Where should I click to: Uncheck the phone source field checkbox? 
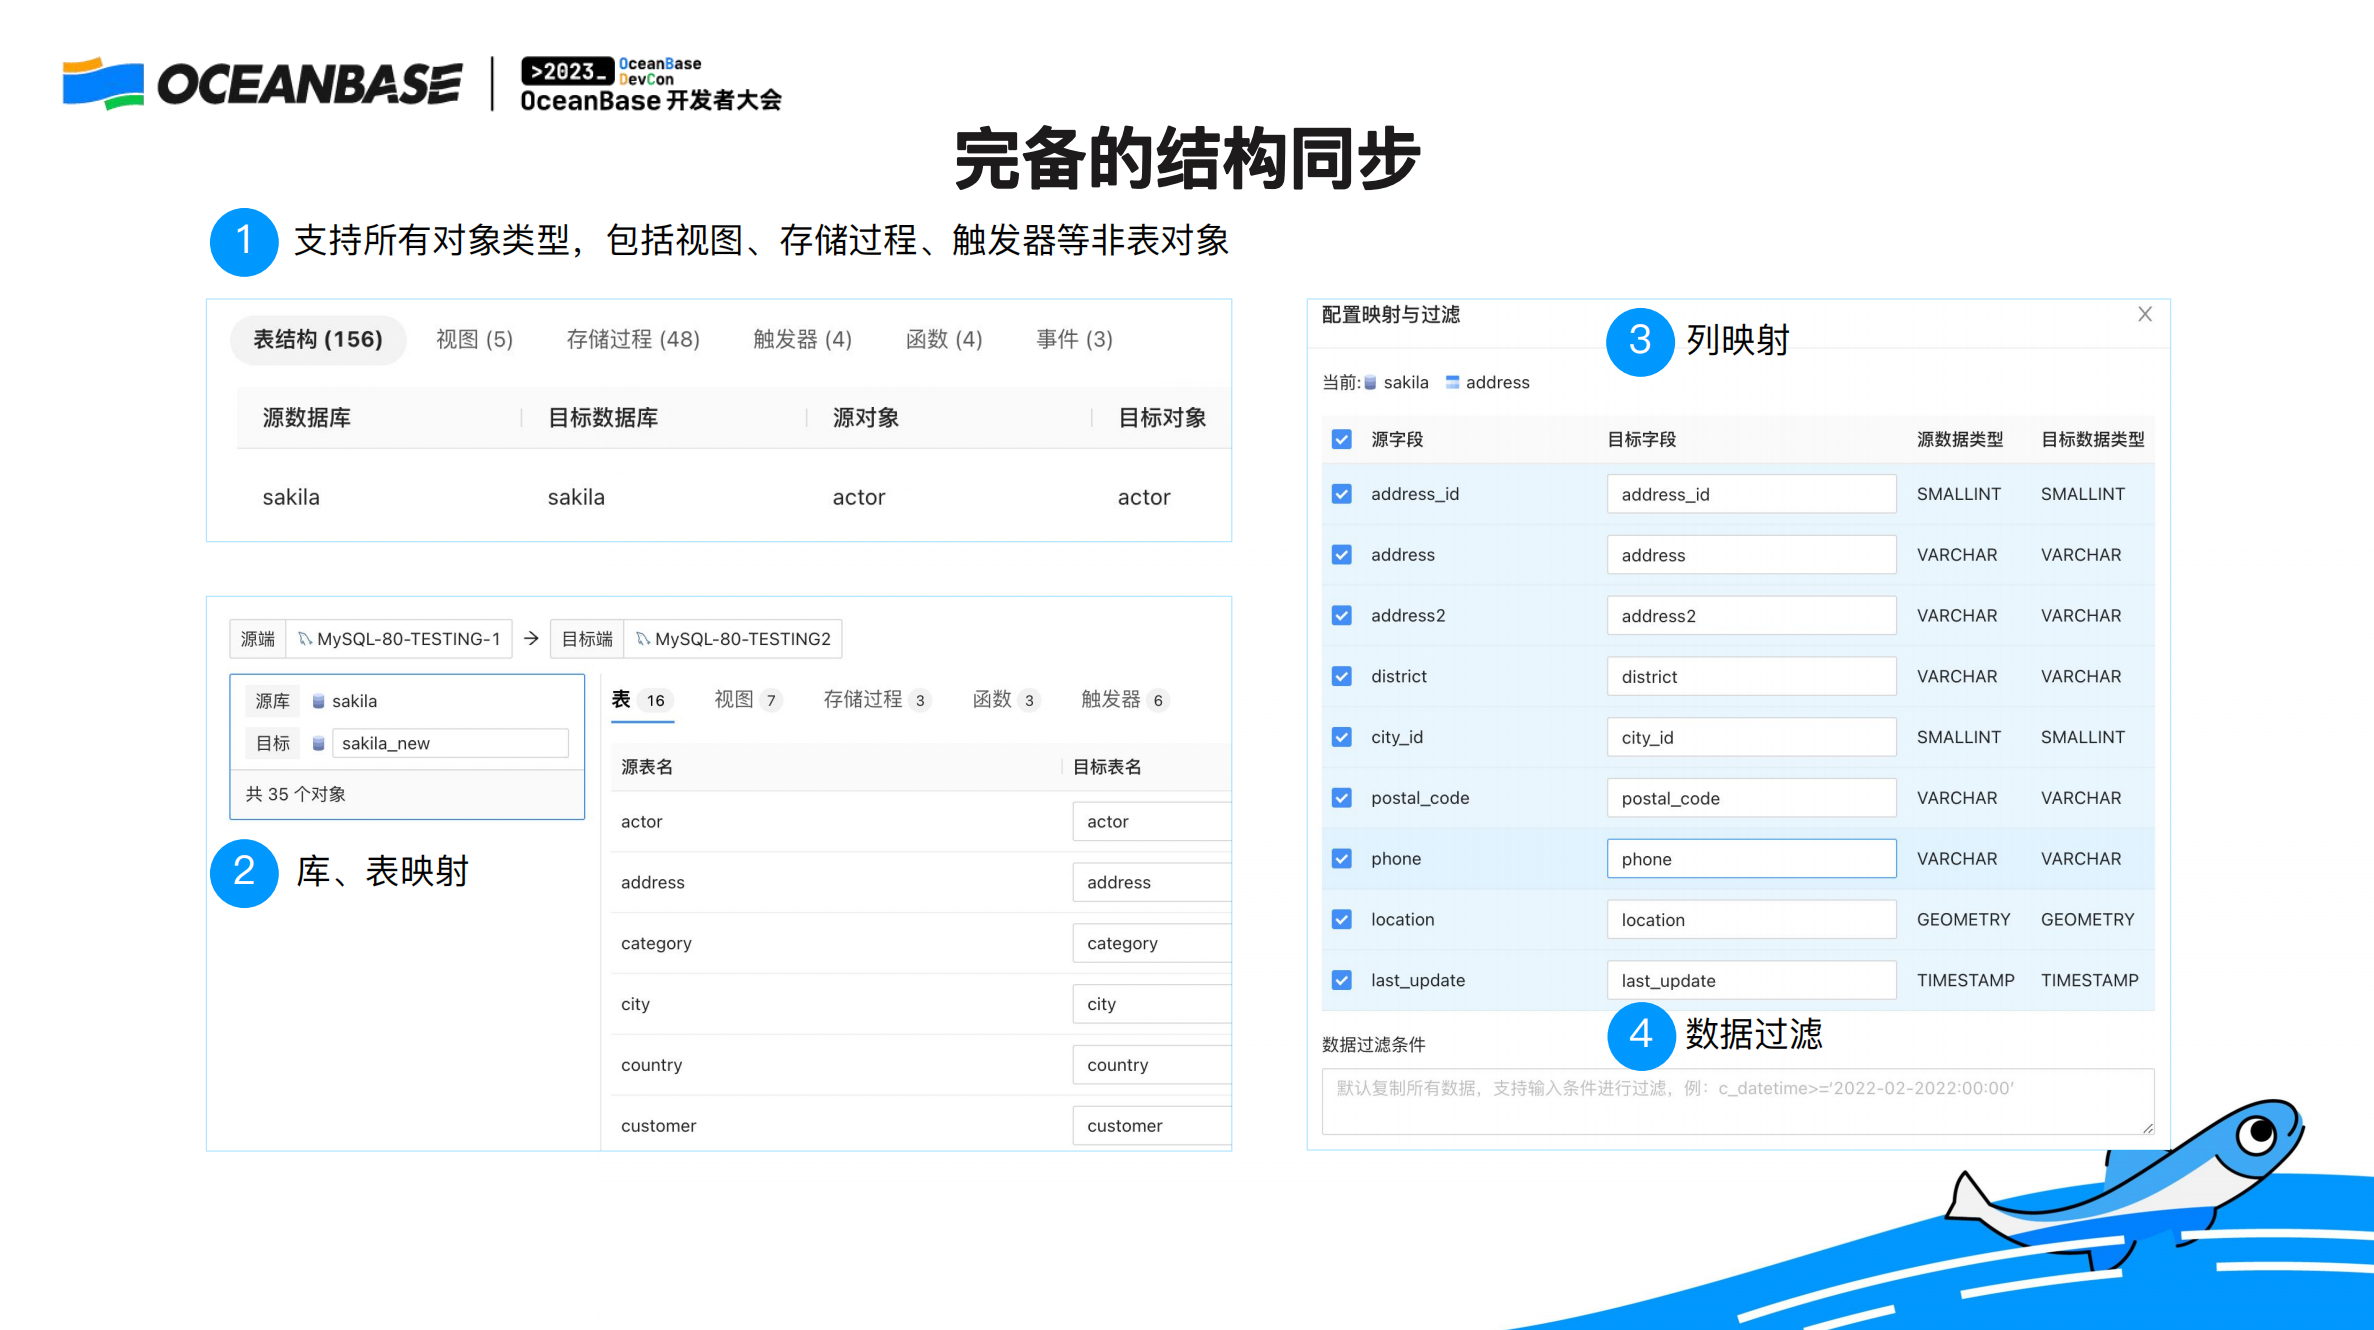(x=1341, y=858)
